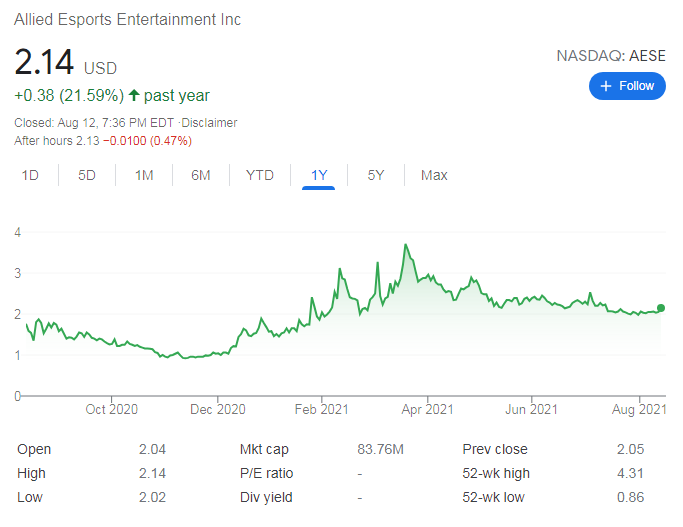Click the P/E ratio label
The height and width of the screenshot is (527, 683).
(x=267, y=473)
